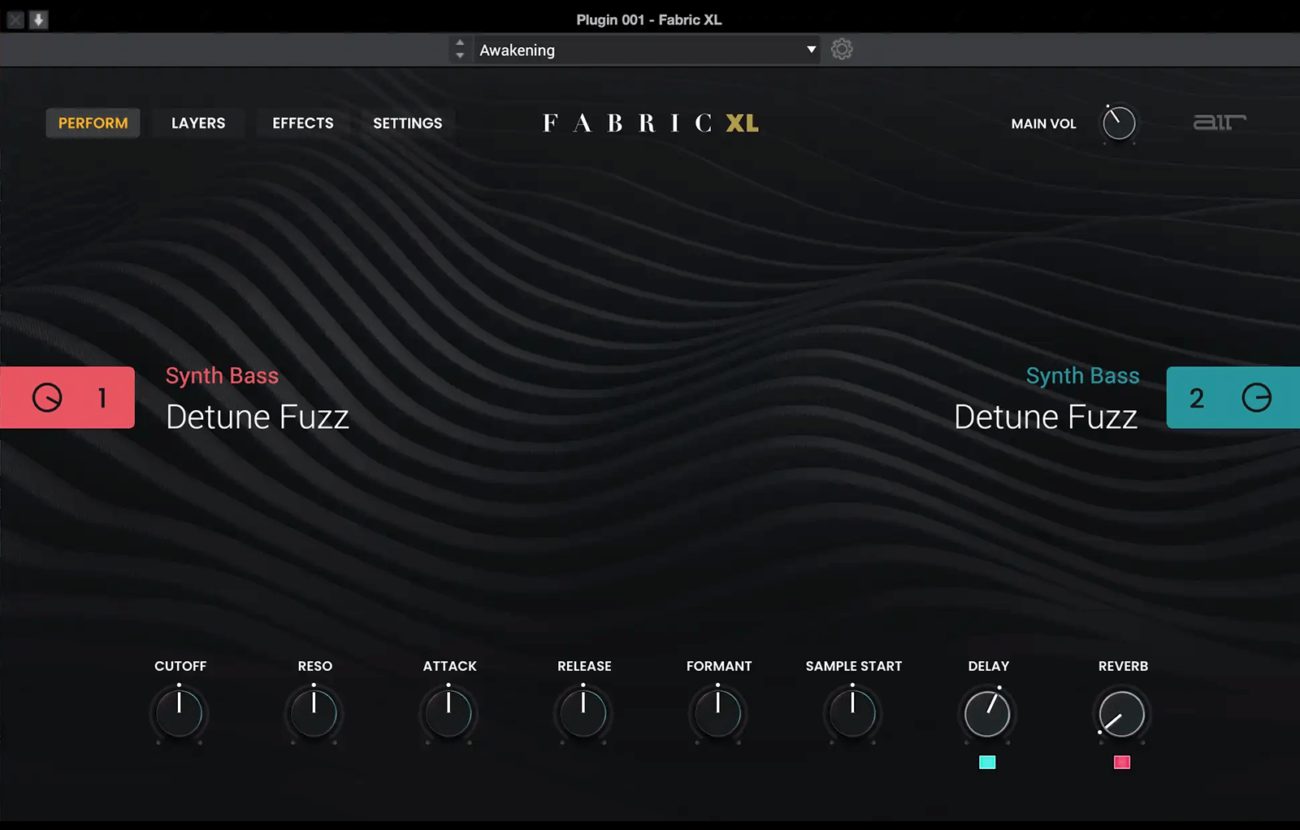Click the CUTOFF label
The image size is (1300, 830).
click(x=180, y=666)
